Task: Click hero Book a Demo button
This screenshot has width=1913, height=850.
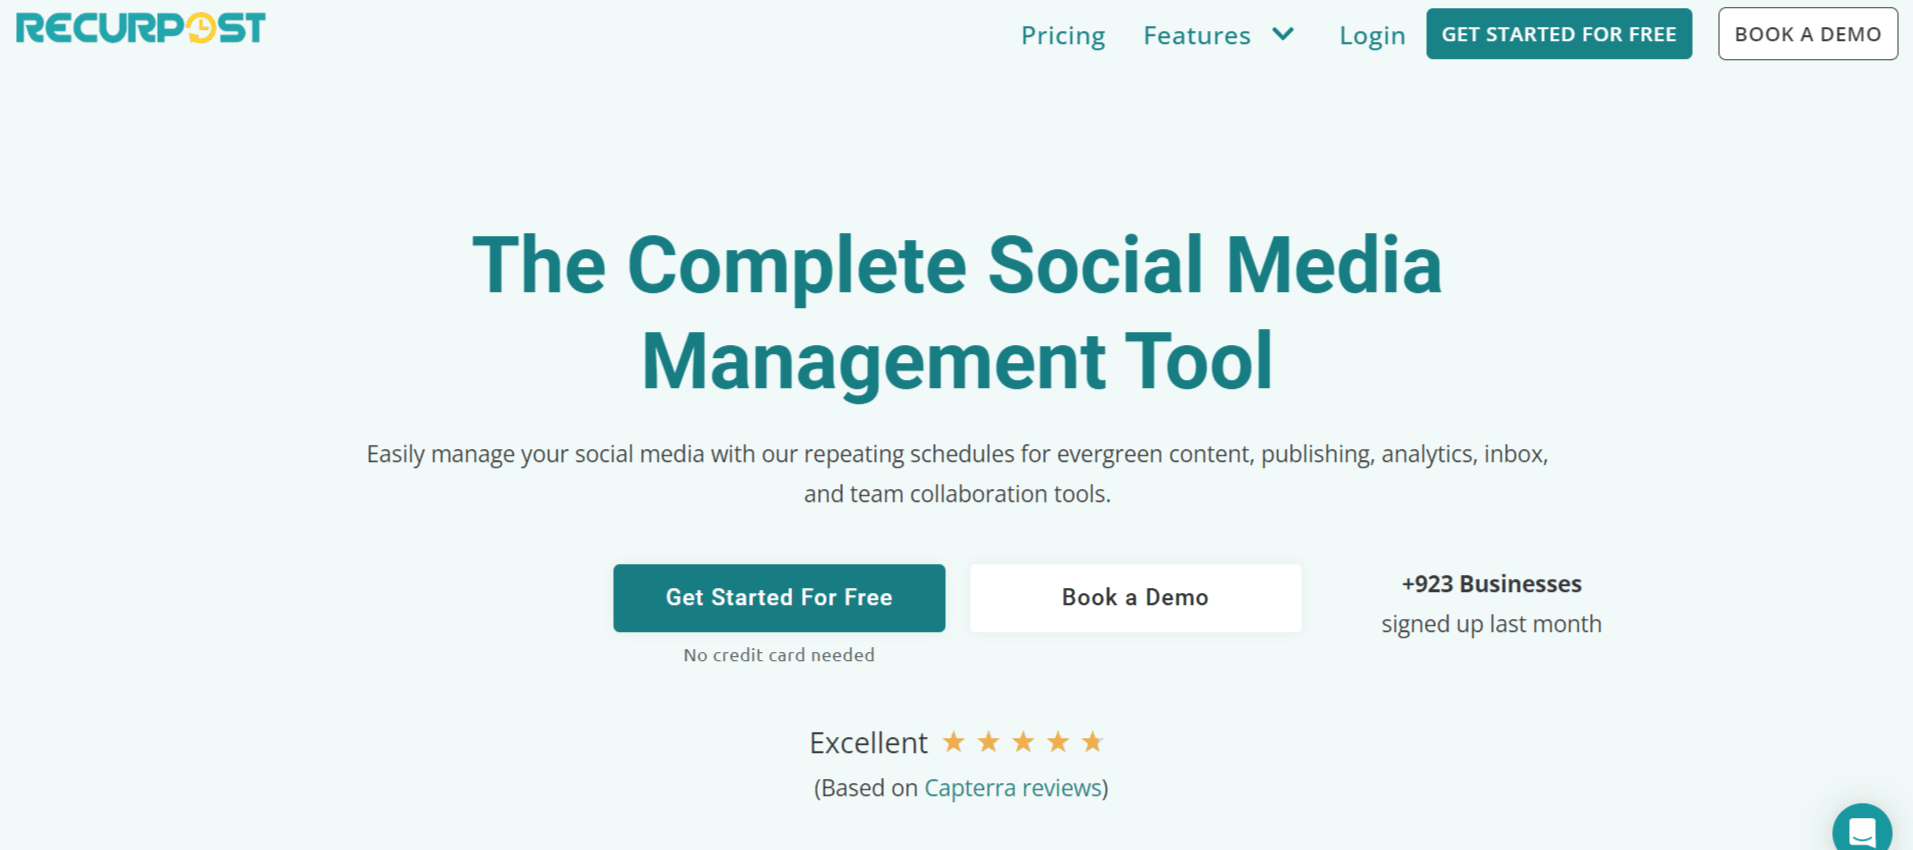Action: click(x=1135, y=598)
